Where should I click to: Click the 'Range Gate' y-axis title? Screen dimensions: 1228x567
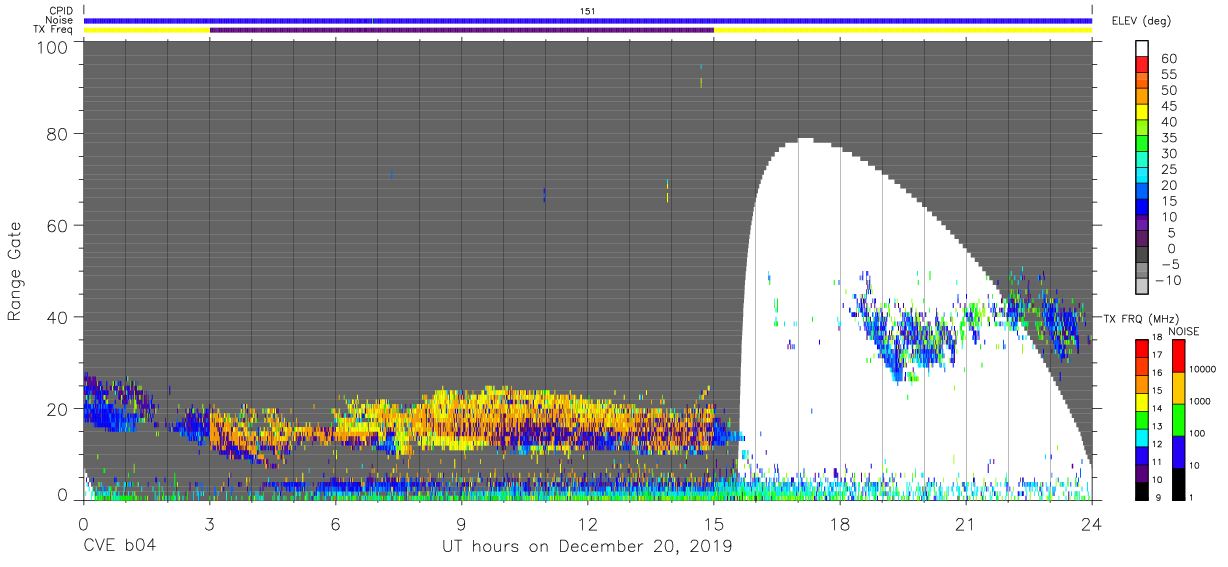coord(15,271)
